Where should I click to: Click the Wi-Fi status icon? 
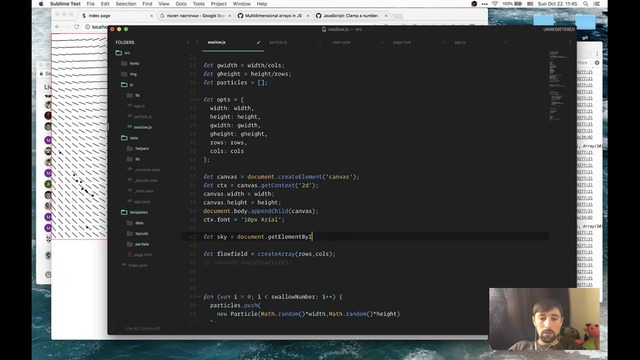pyautogui.click(x=495, y=4)
